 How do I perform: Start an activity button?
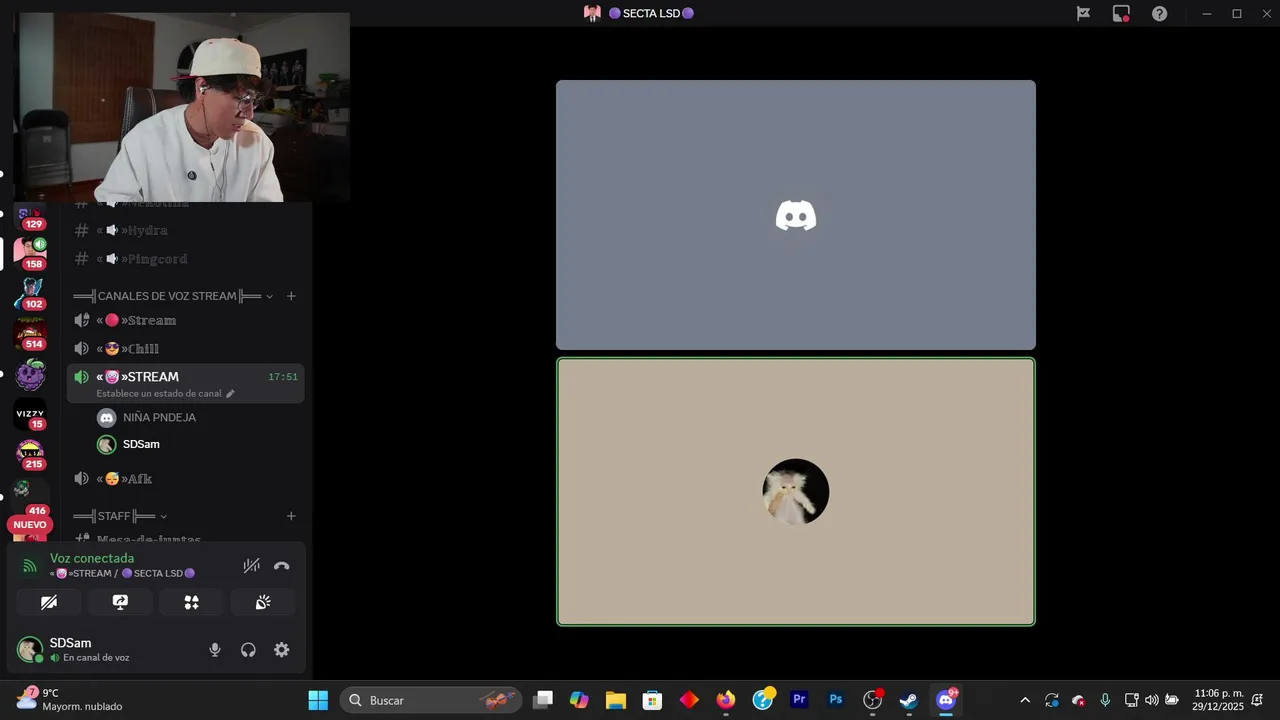point(191,602)
